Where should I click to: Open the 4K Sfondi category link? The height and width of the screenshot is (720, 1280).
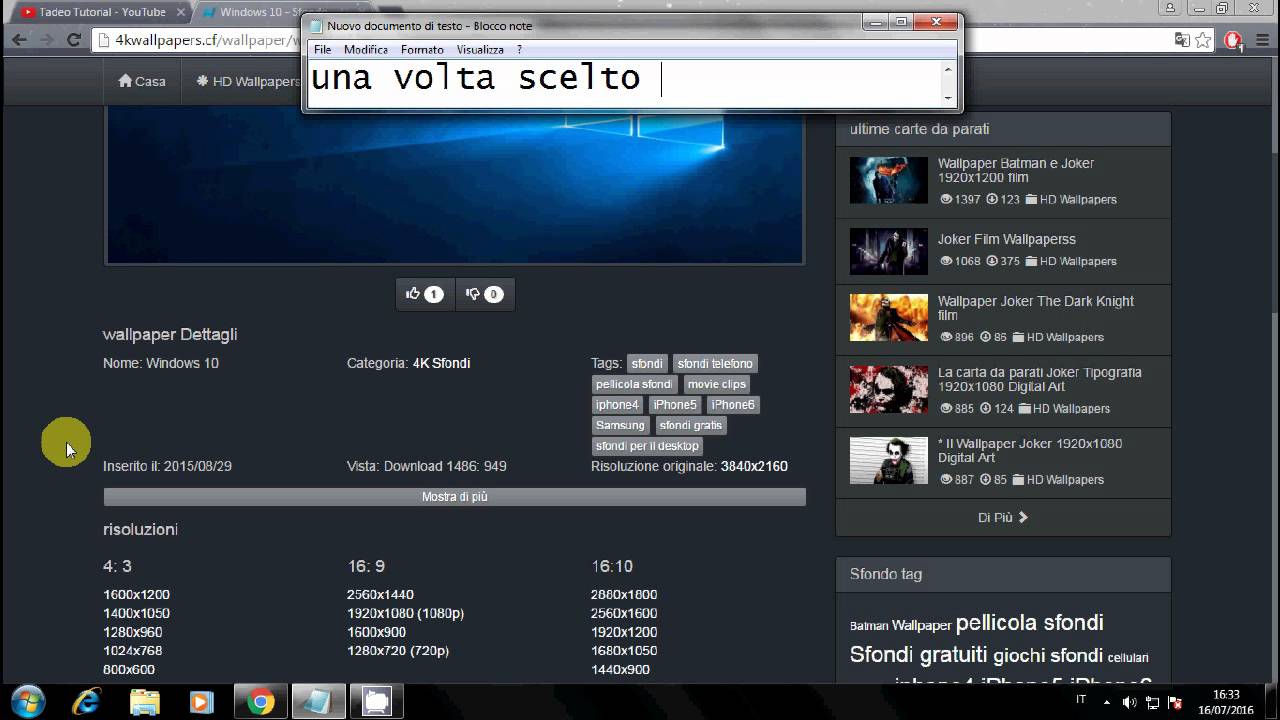[441, 363]
